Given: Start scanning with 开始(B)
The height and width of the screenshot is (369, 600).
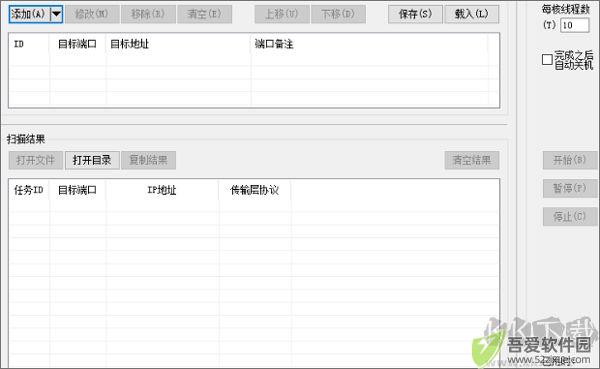Looking at the screenshot, I should [570, 160].
